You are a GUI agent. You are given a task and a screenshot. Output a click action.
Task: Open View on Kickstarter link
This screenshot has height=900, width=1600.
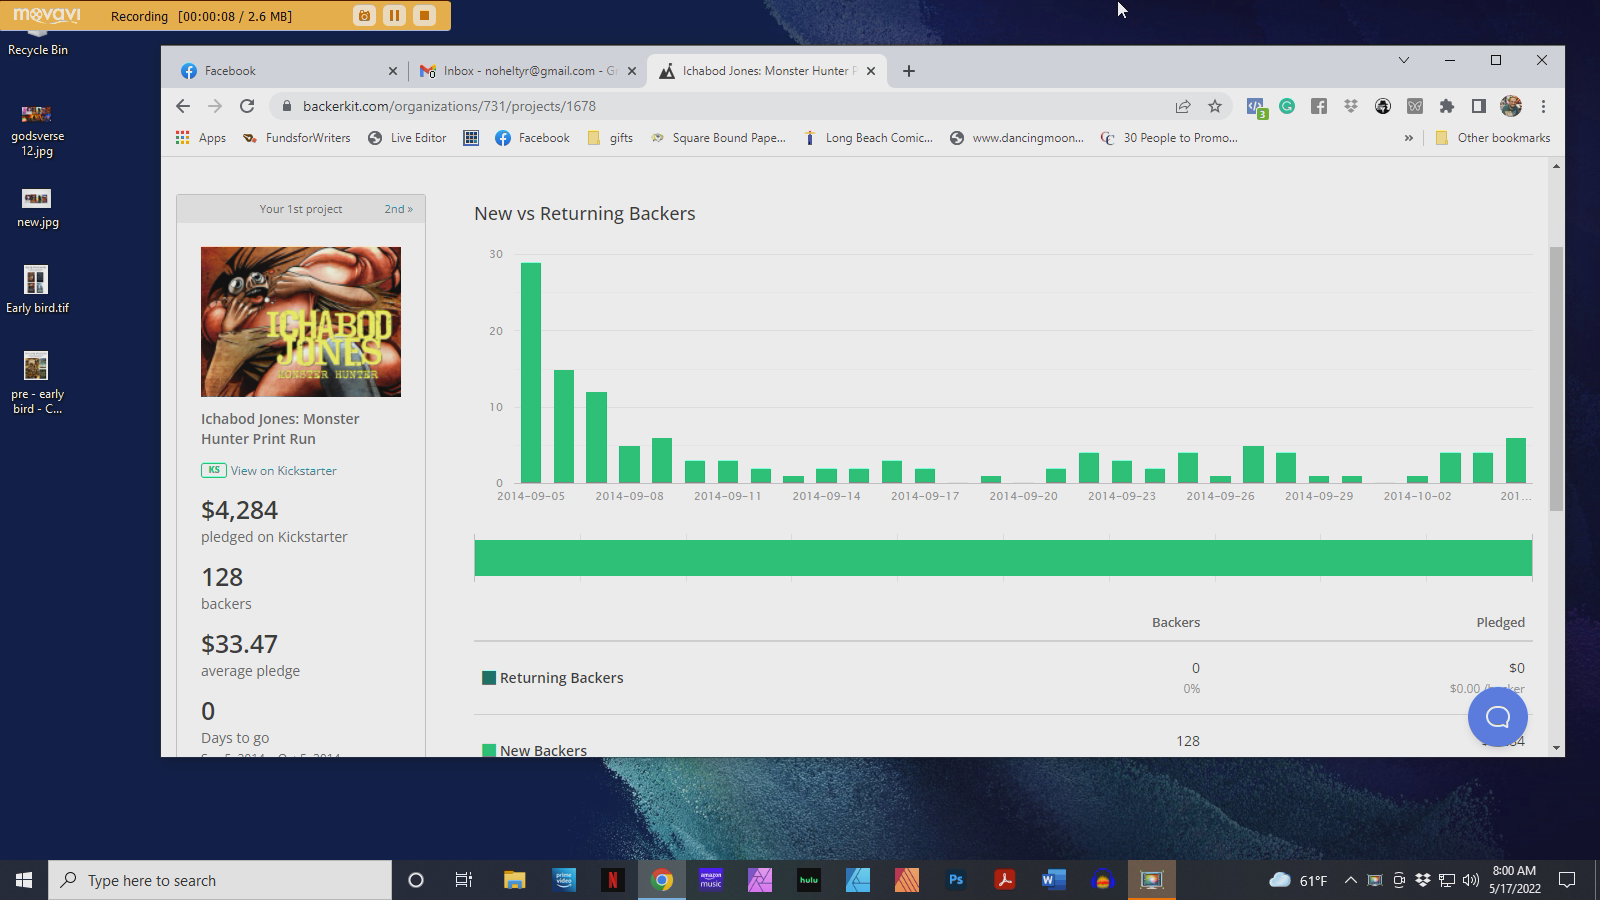point(283,470)
